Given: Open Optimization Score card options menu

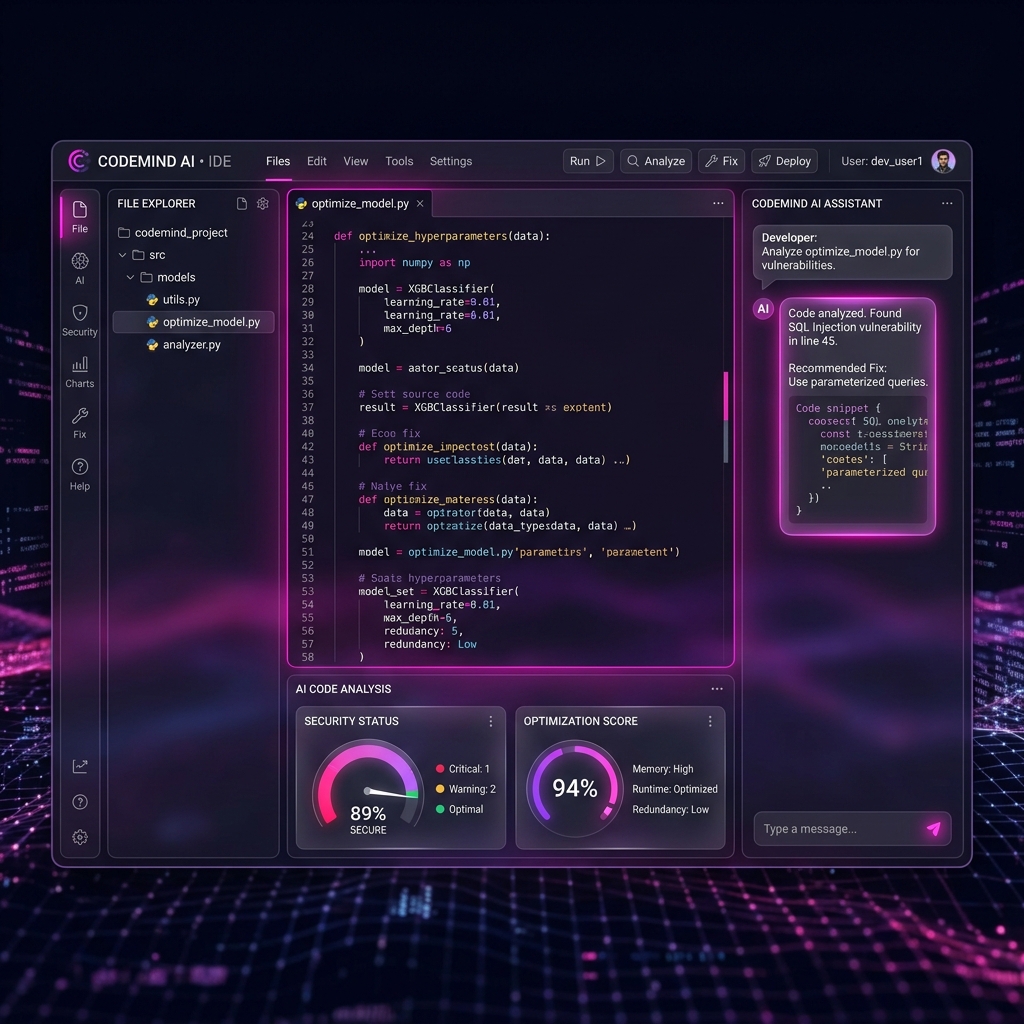Looking at the screenshot, I should (710, 721).
